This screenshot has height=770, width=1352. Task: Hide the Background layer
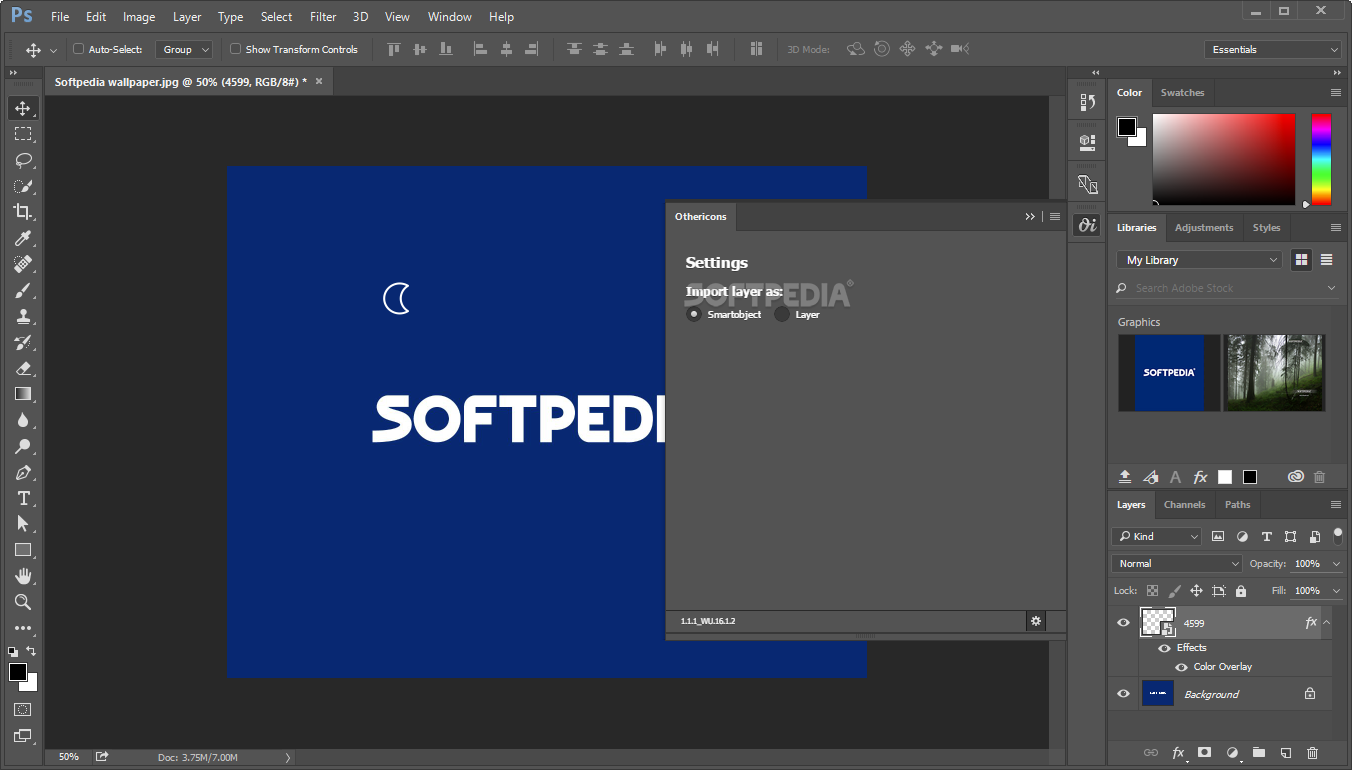point(1123,694)
